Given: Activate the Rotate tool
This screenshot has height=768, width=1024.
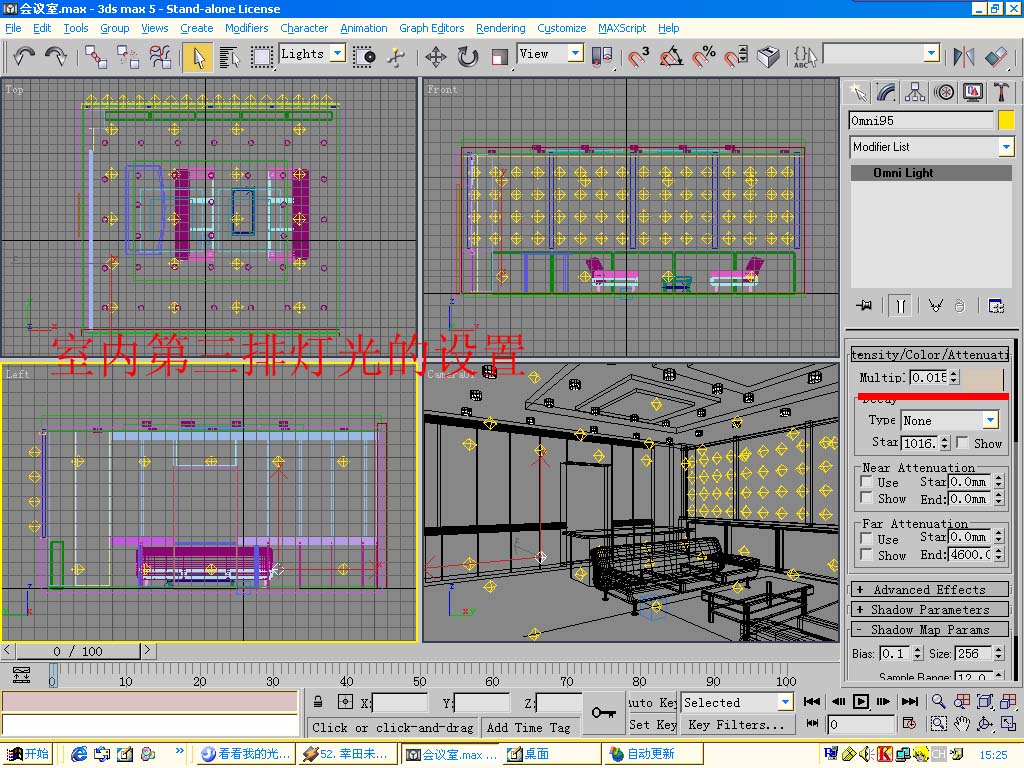Looking at the screenshot, I should [468, 56].
